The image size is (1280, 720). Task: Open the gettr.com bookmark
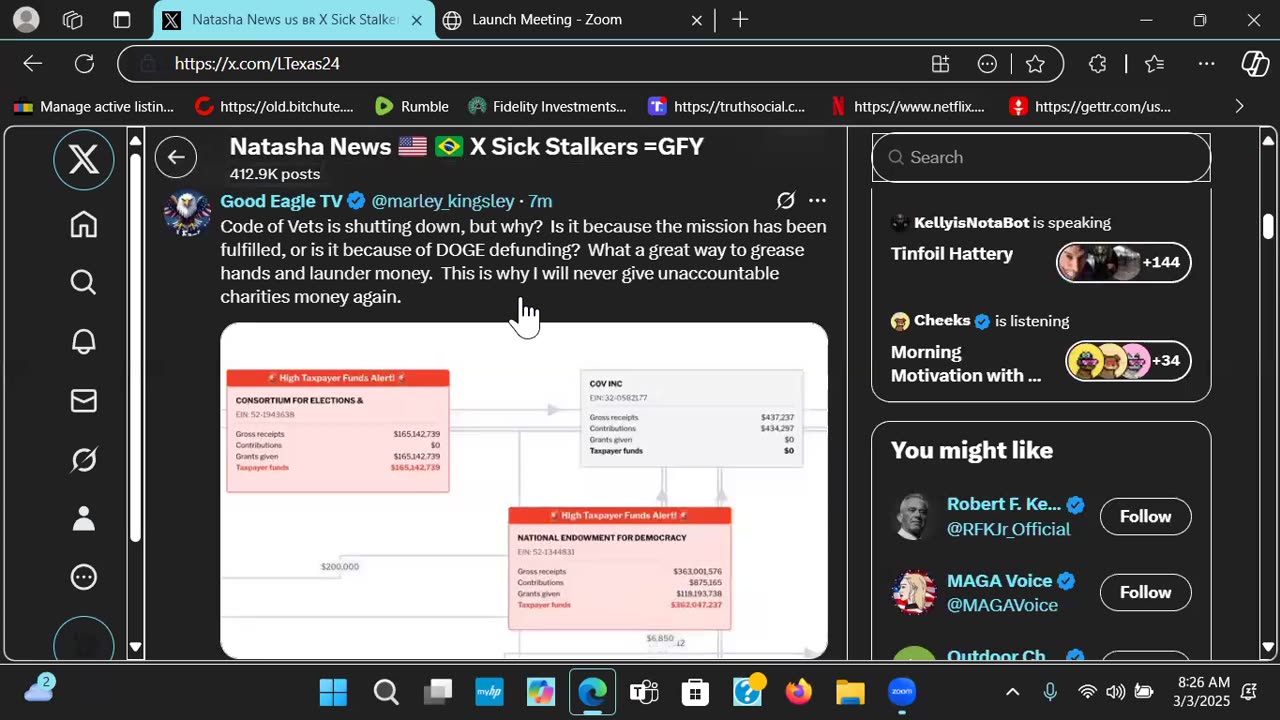(x=1091, y=106)
